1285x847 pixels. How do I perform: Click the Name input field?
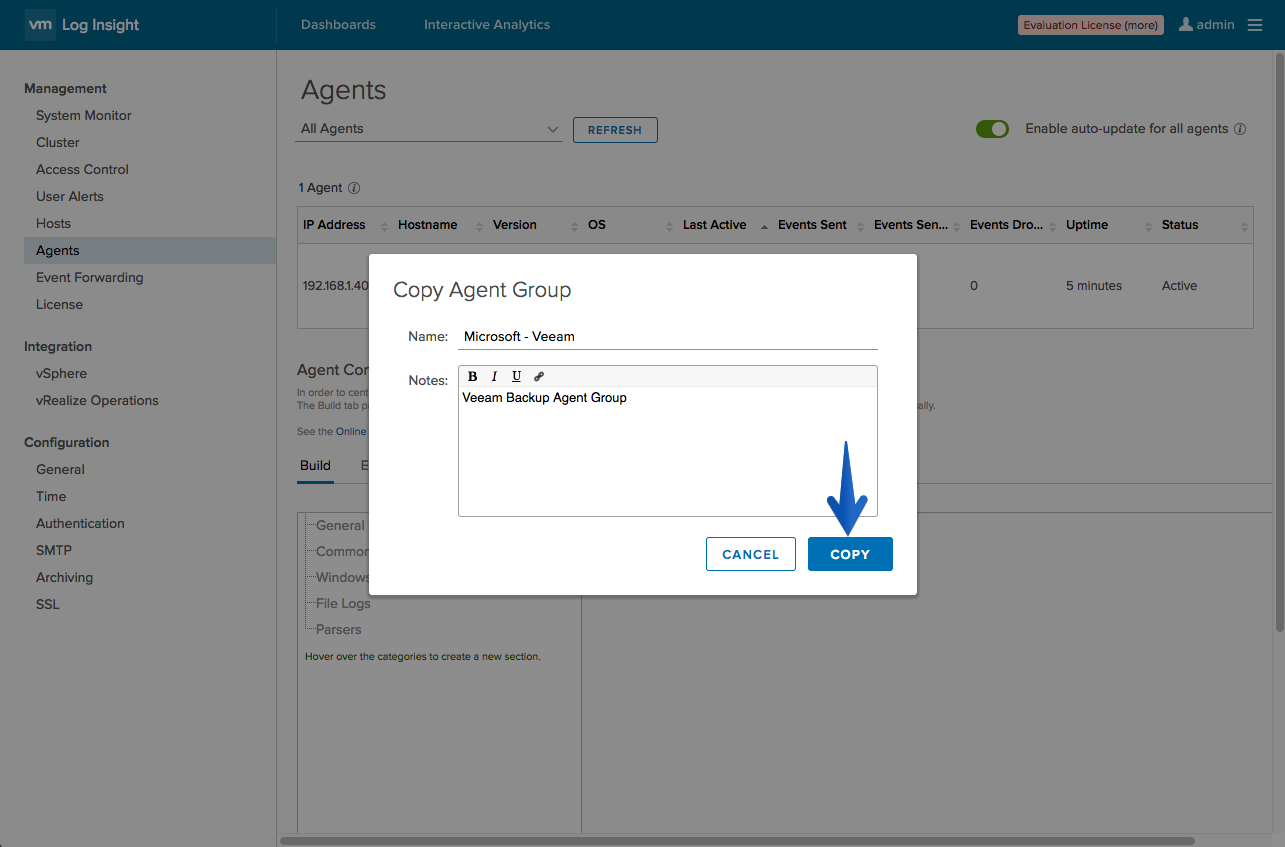tap(668, 337)
